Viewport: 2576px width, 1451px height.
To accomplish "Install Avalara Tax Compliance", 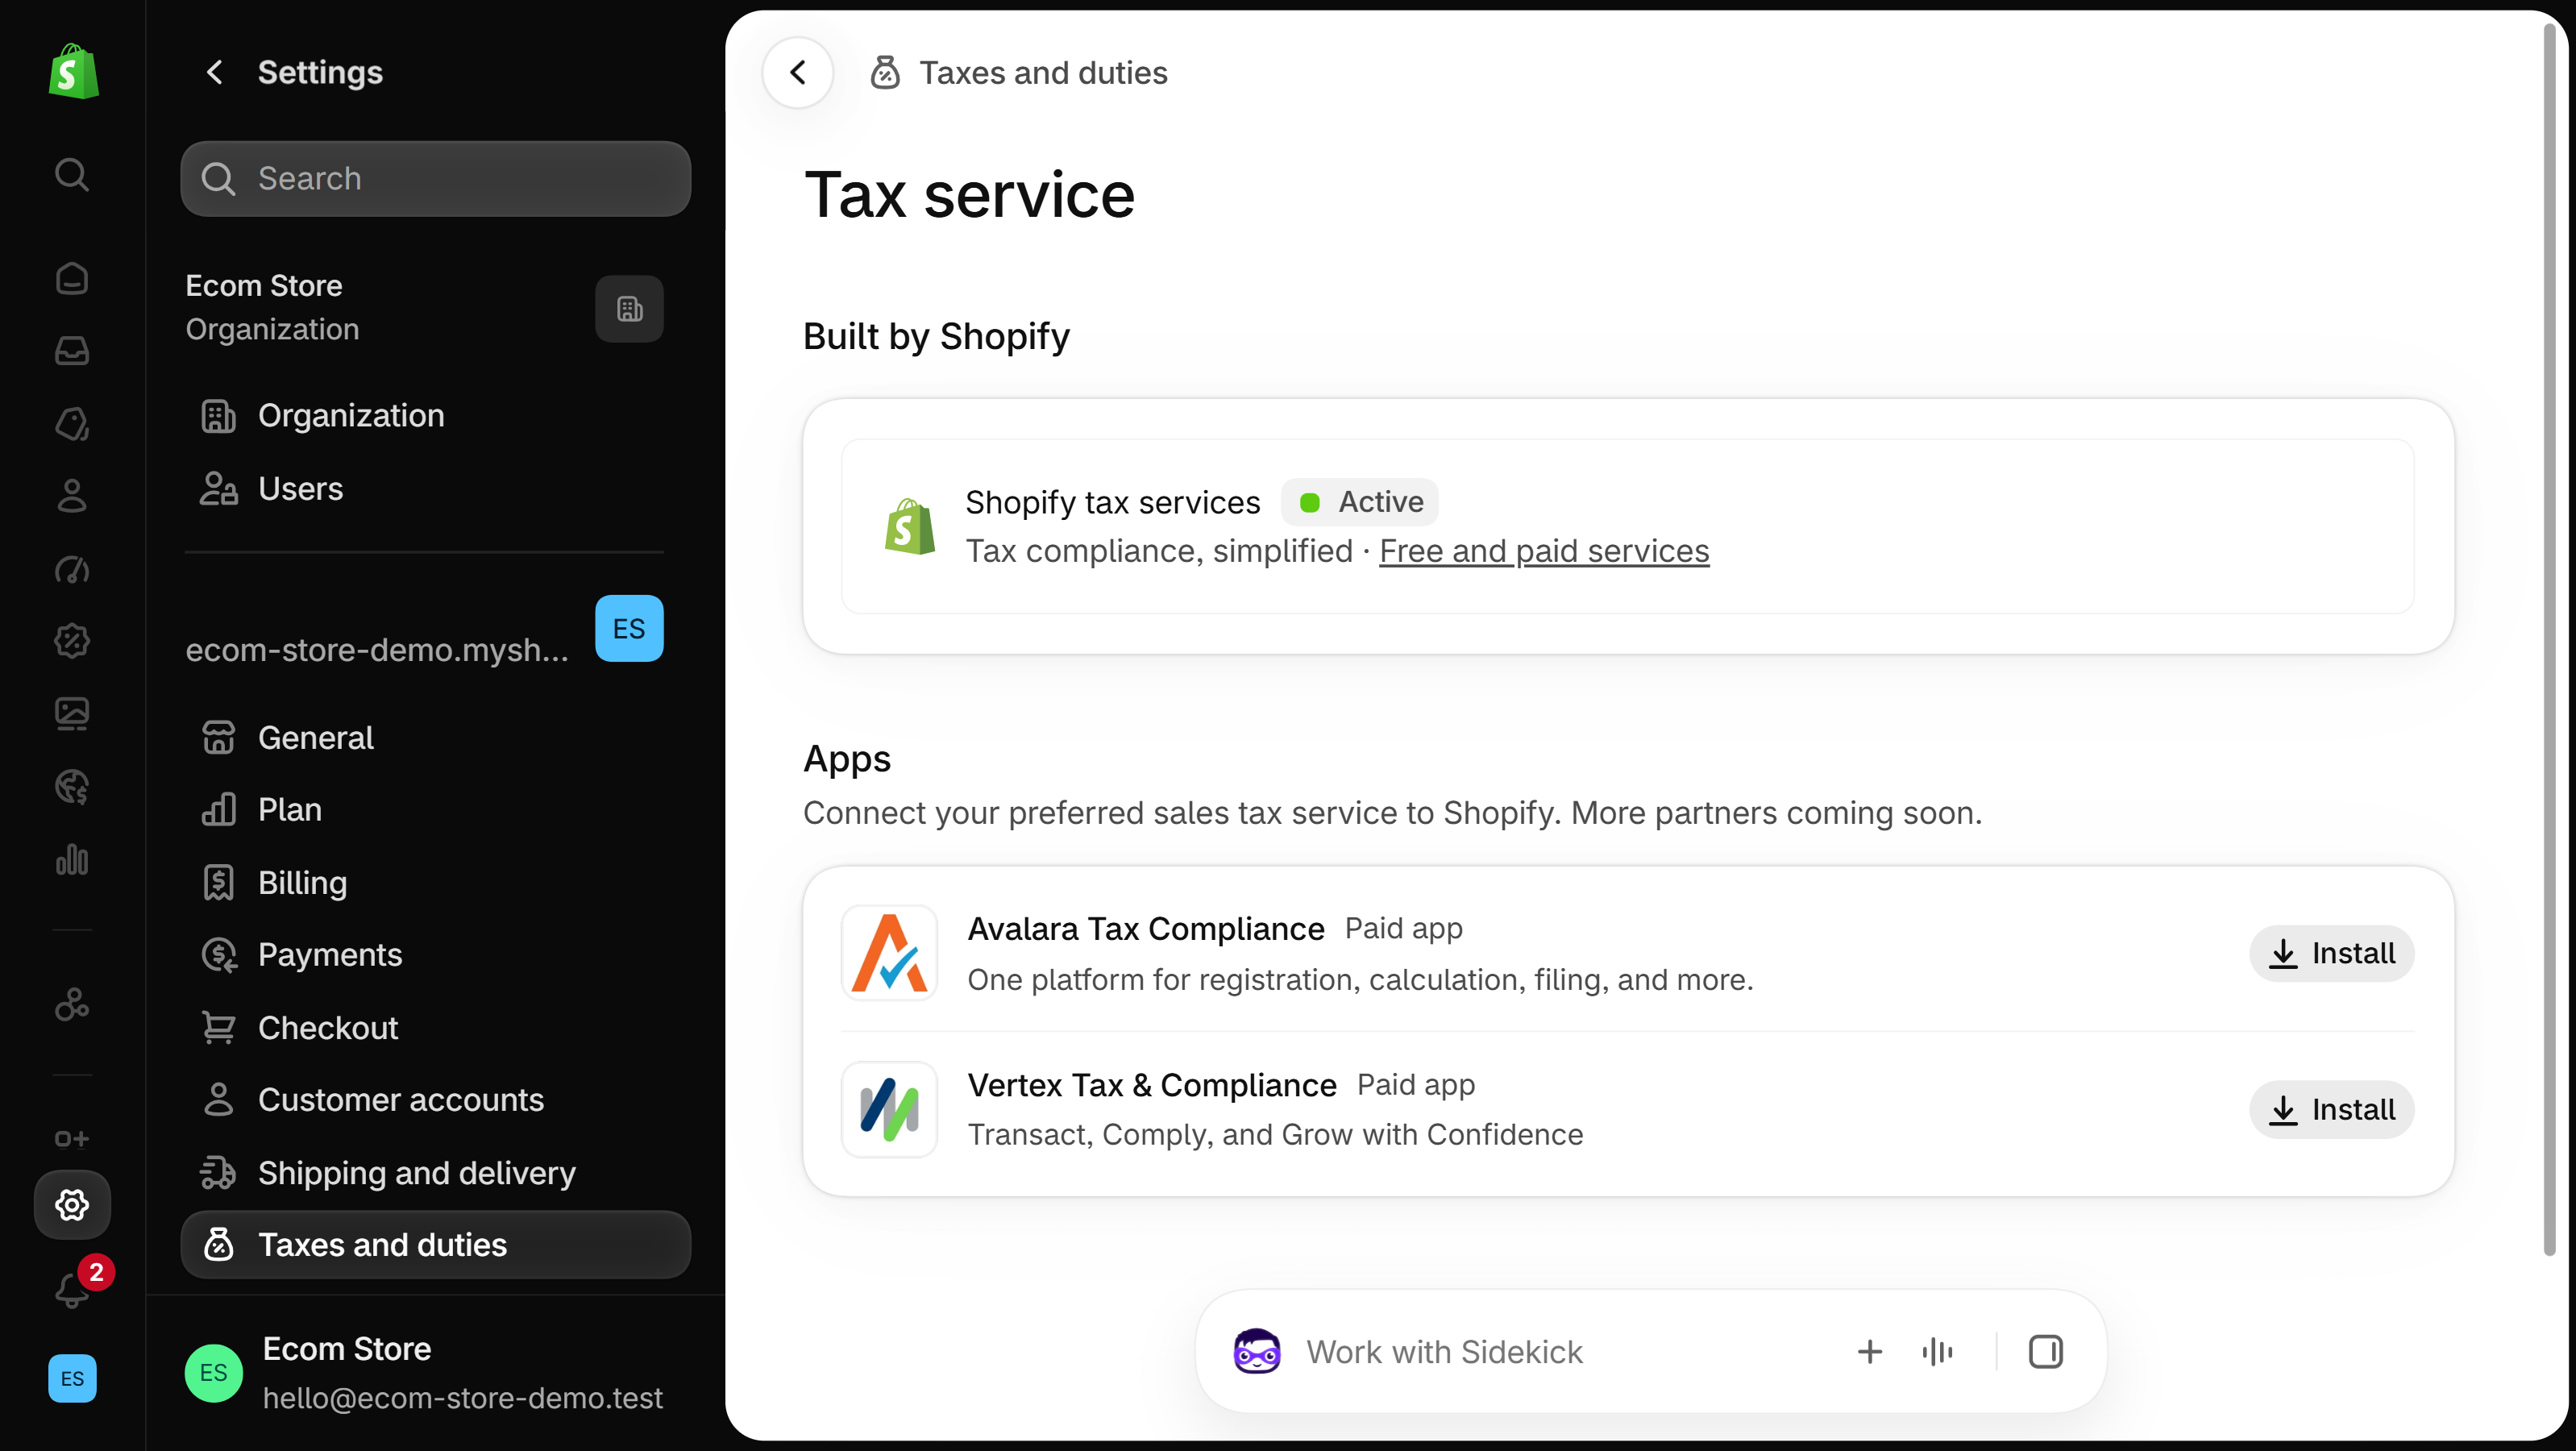I will [x=2332, y=953].
